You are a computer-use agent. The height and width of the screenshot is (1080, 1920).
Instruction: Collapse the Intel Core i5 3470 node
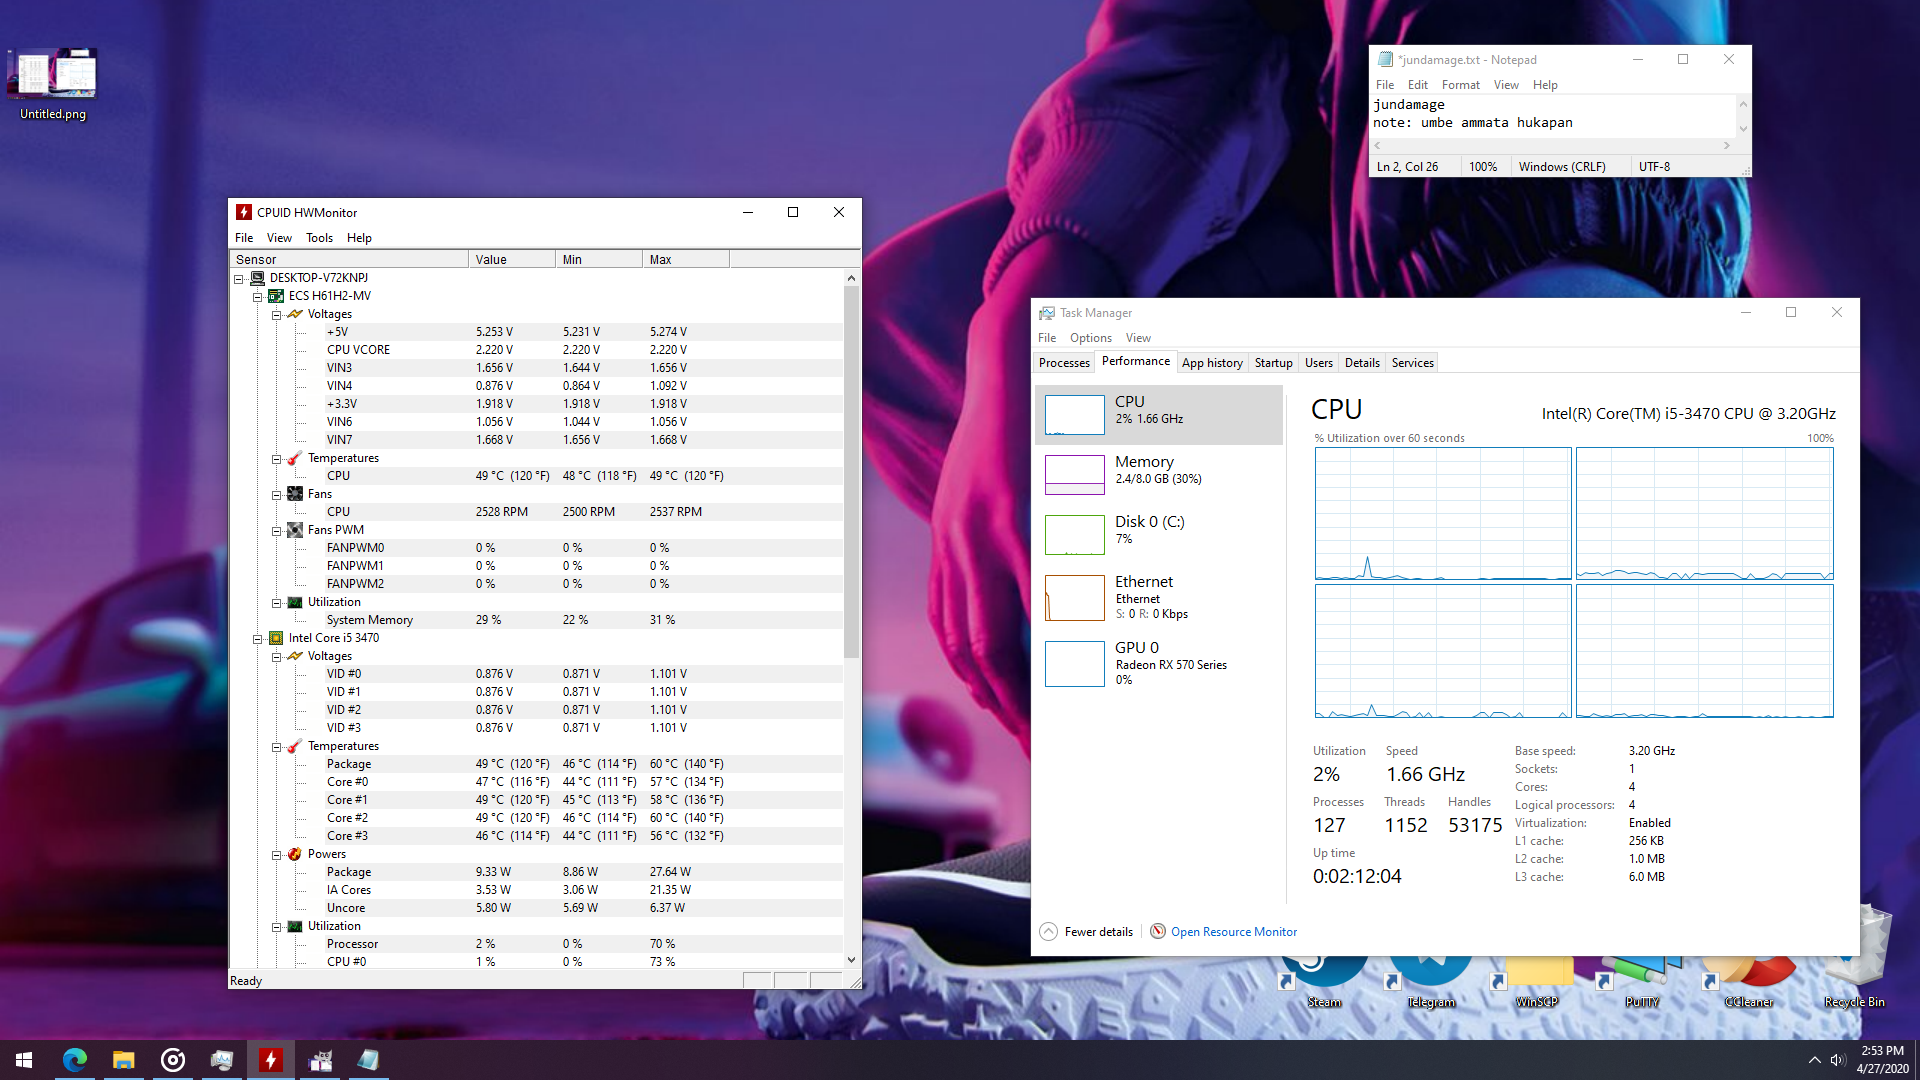click(258, 639)
